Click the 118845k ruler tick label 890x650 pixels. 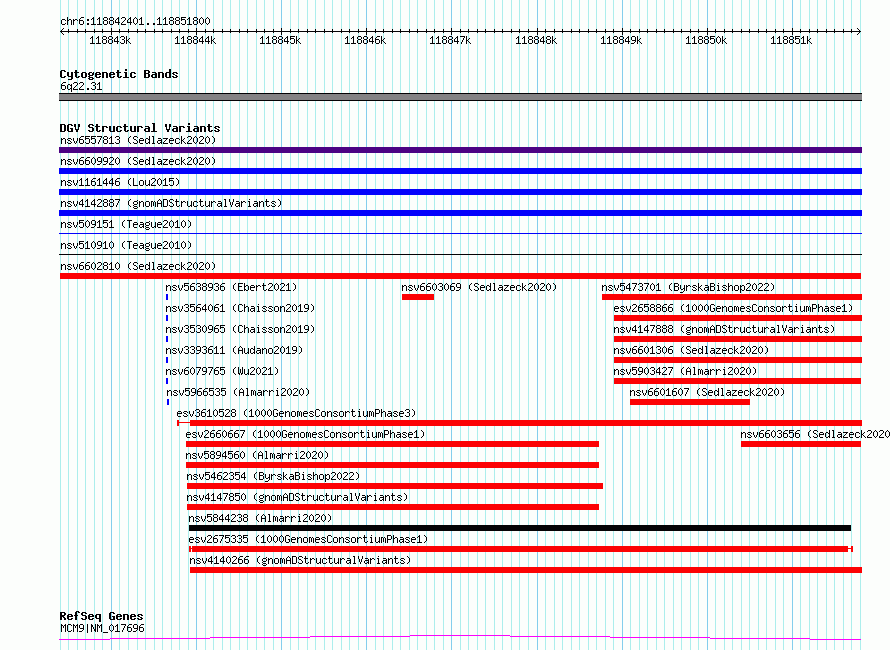coord(280,40)
